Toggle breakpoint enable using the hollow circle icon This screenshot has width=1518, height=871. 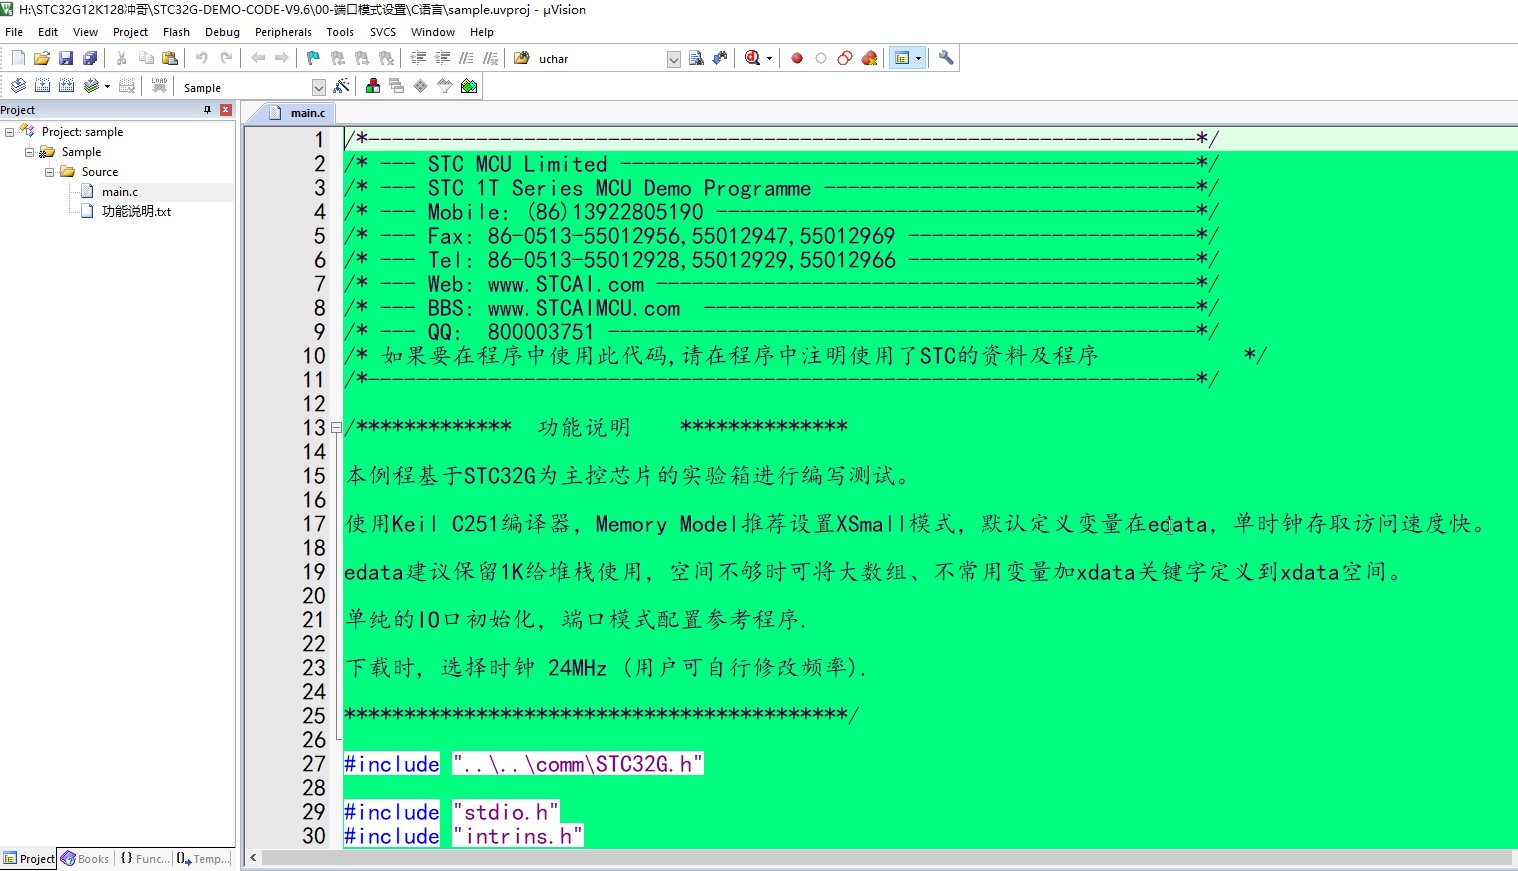[821, 58]
